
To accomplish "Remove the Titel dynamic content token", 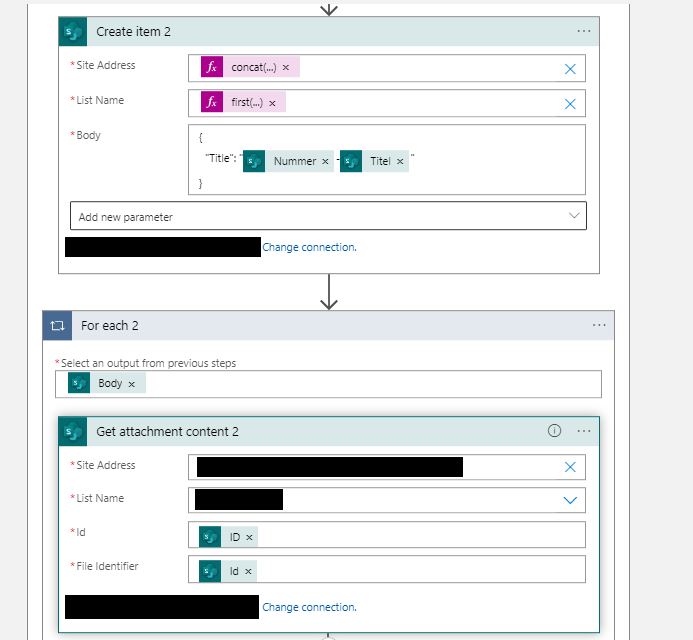I will (400, 162).
